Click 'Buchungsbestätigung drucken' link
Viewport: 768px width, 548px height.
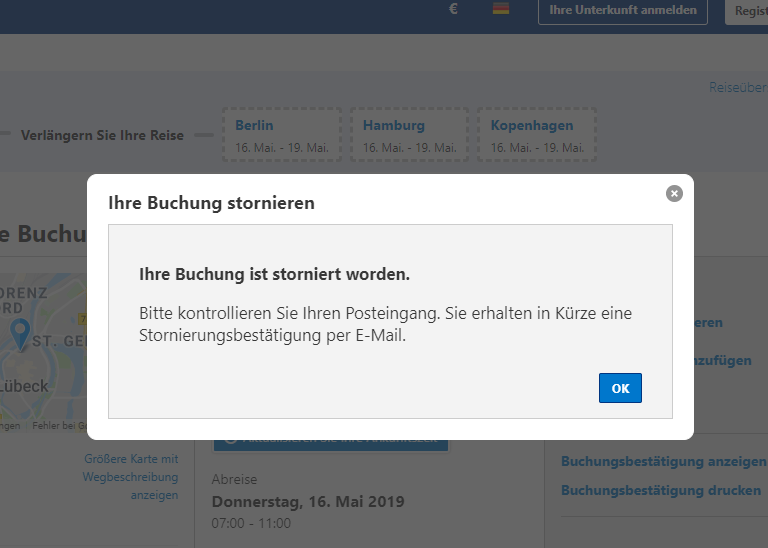click(661, 490)
